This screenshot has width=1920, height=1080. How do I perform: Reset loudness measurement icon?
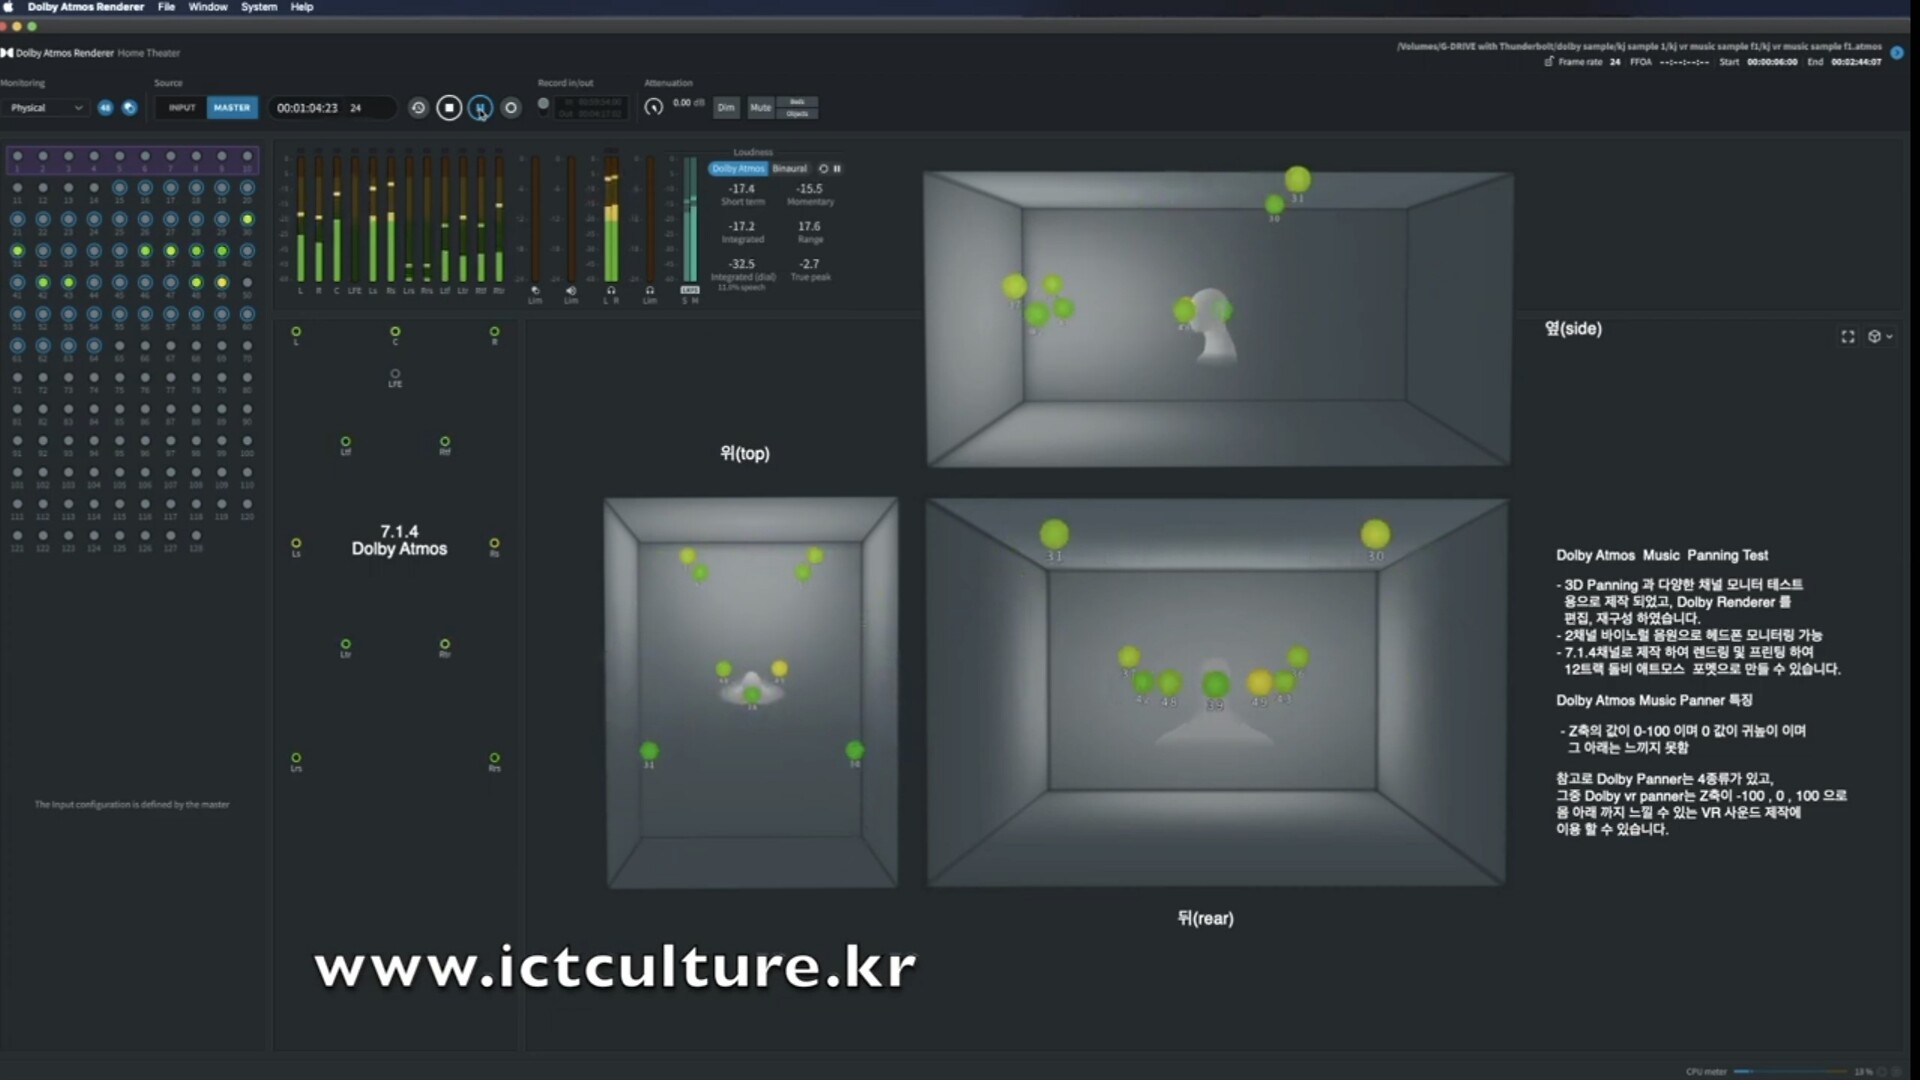point(823,169)
